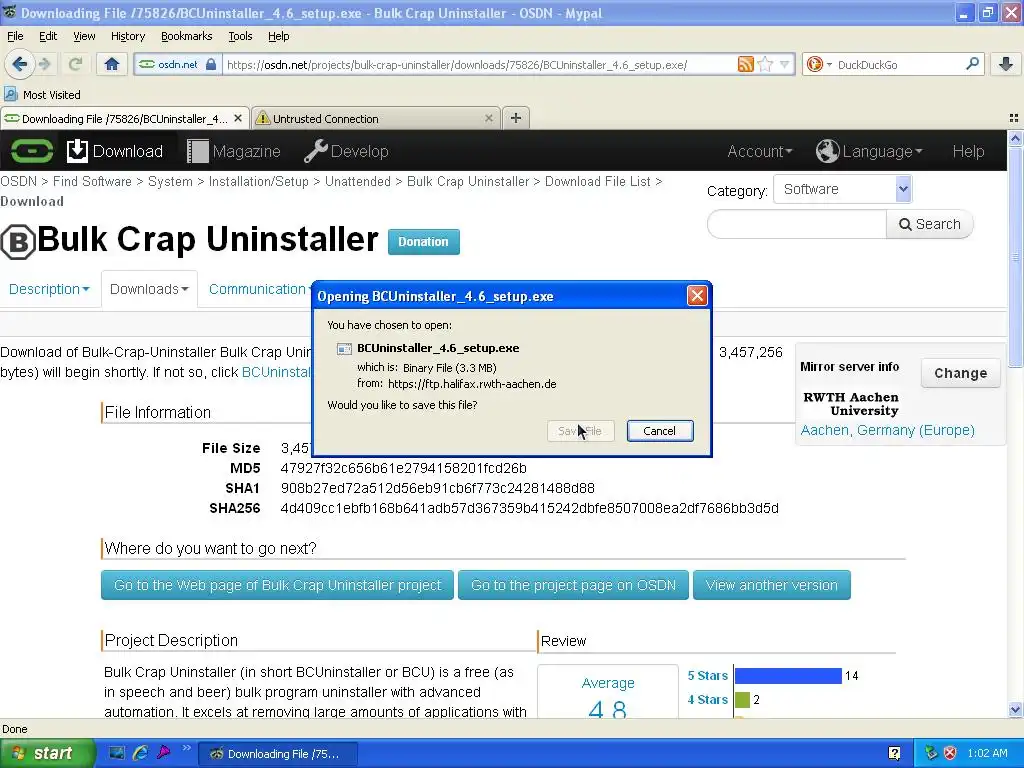1024x768 pixels.
Task: Expand the Account menu
Action: pos(760,151)
